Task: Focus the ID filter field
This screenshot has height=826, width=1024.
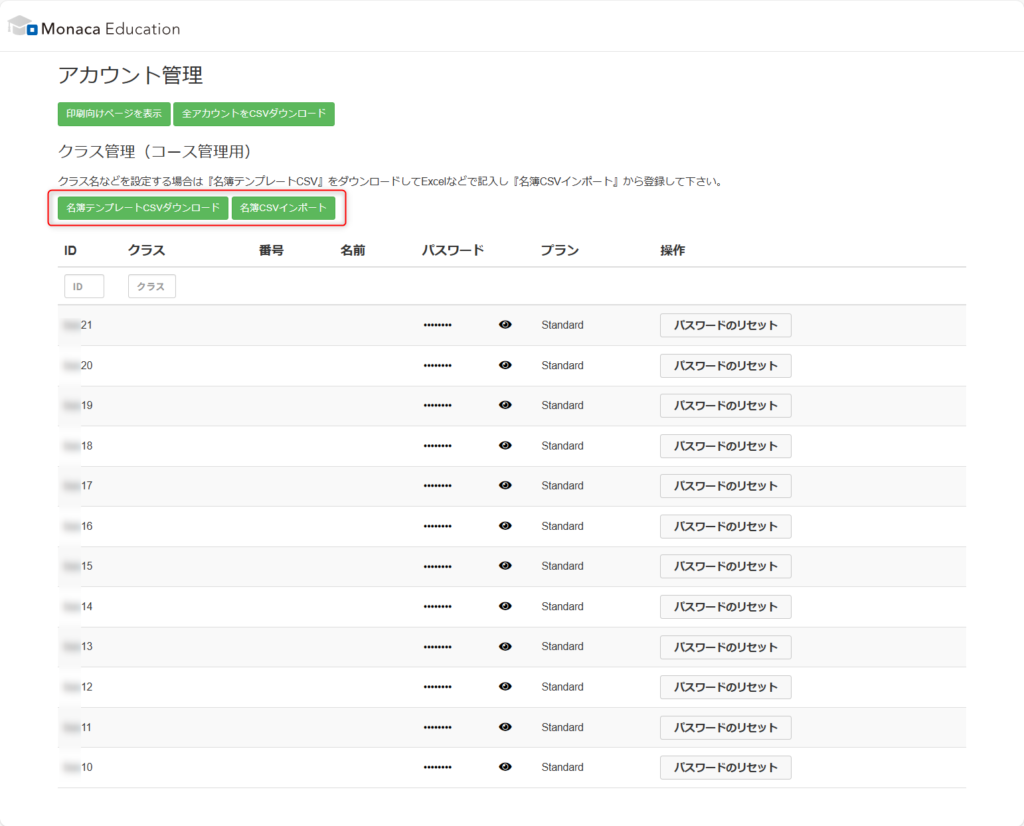Action: pos(84,286)
